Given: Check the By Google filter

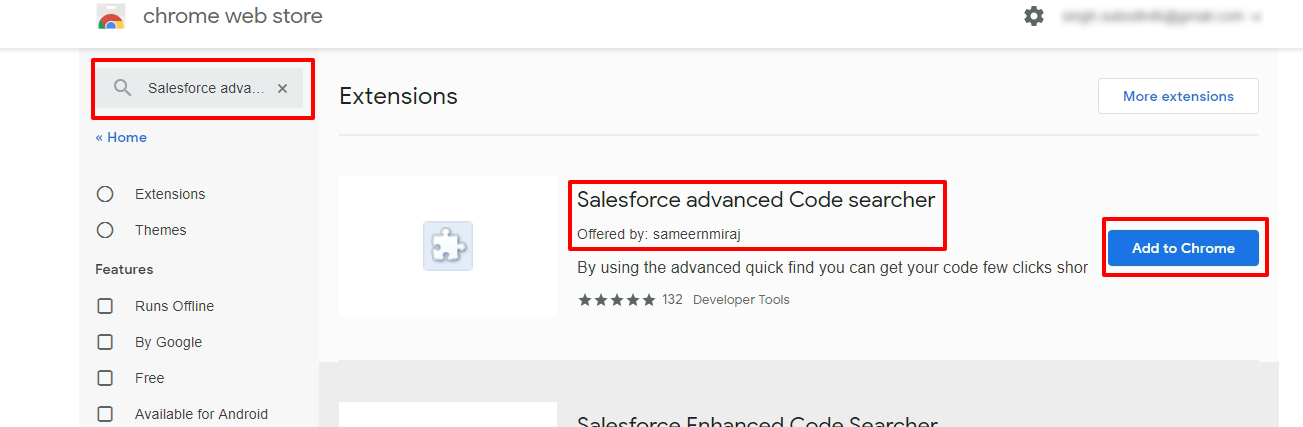Looking at the screenshot, I should [x=105, y=342].
